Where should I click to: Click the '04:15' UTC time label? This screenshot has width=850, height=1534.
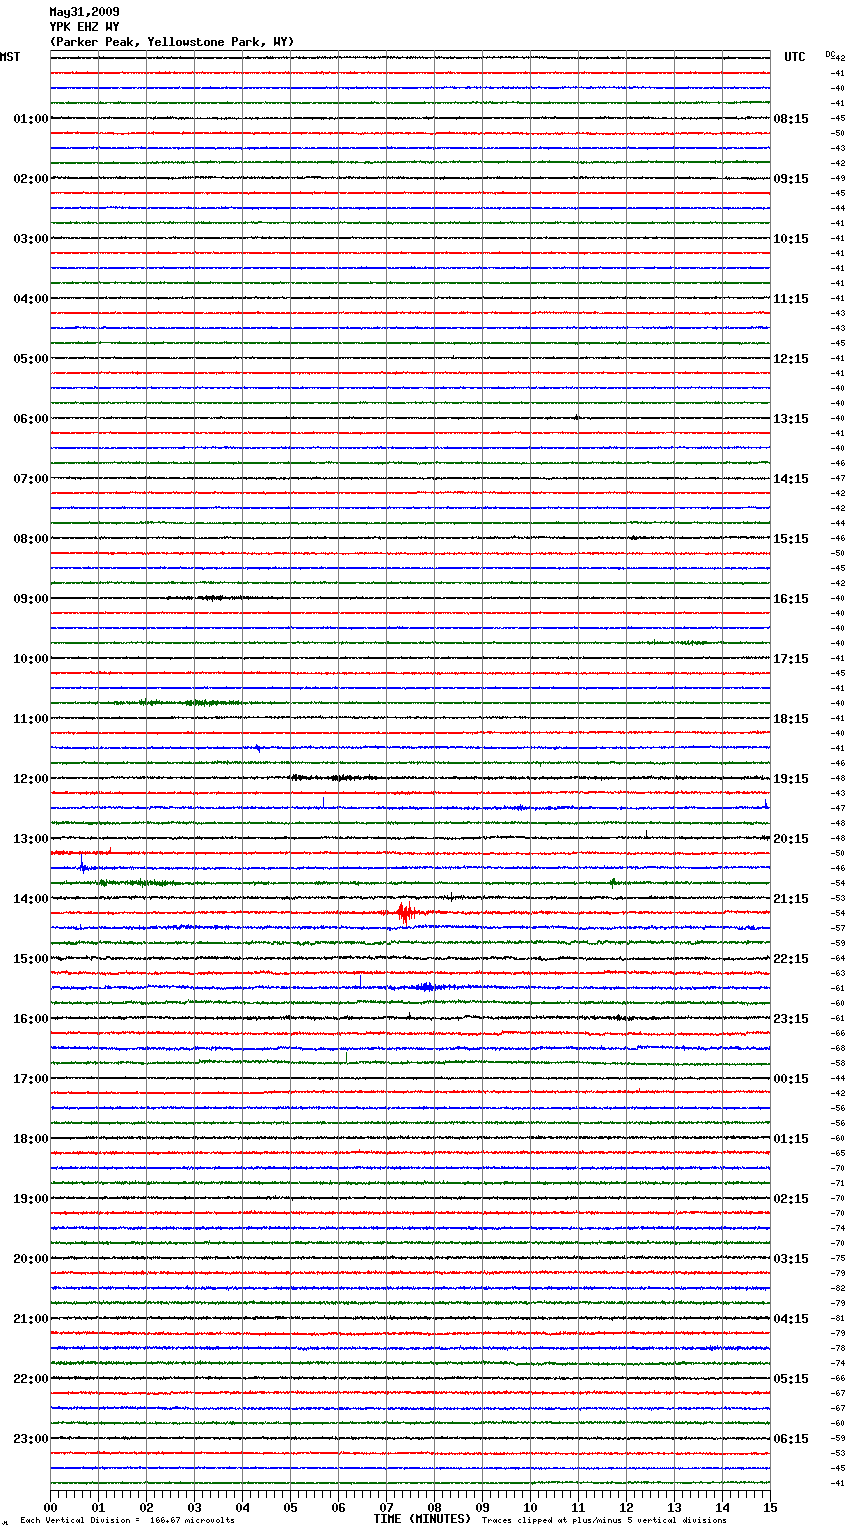click(x=791, y=1319)
